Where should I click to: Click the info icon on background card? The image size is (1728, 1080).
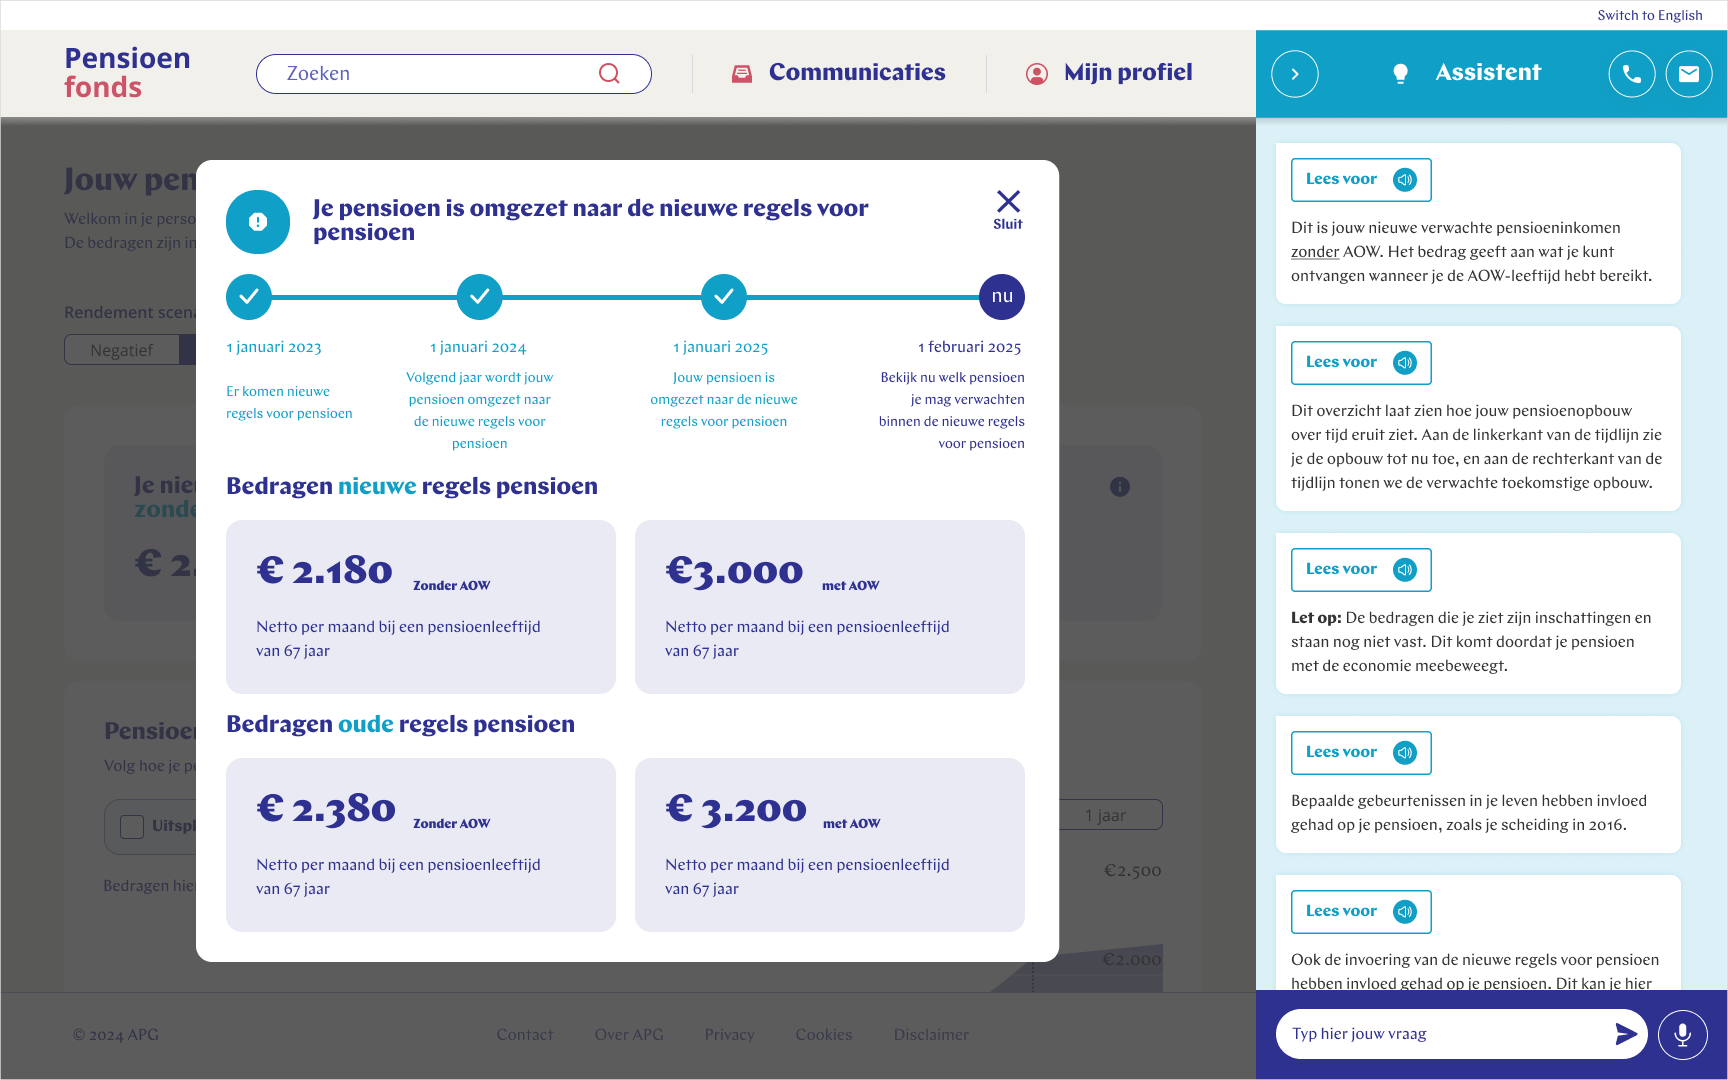click(x=1120, y=487)
